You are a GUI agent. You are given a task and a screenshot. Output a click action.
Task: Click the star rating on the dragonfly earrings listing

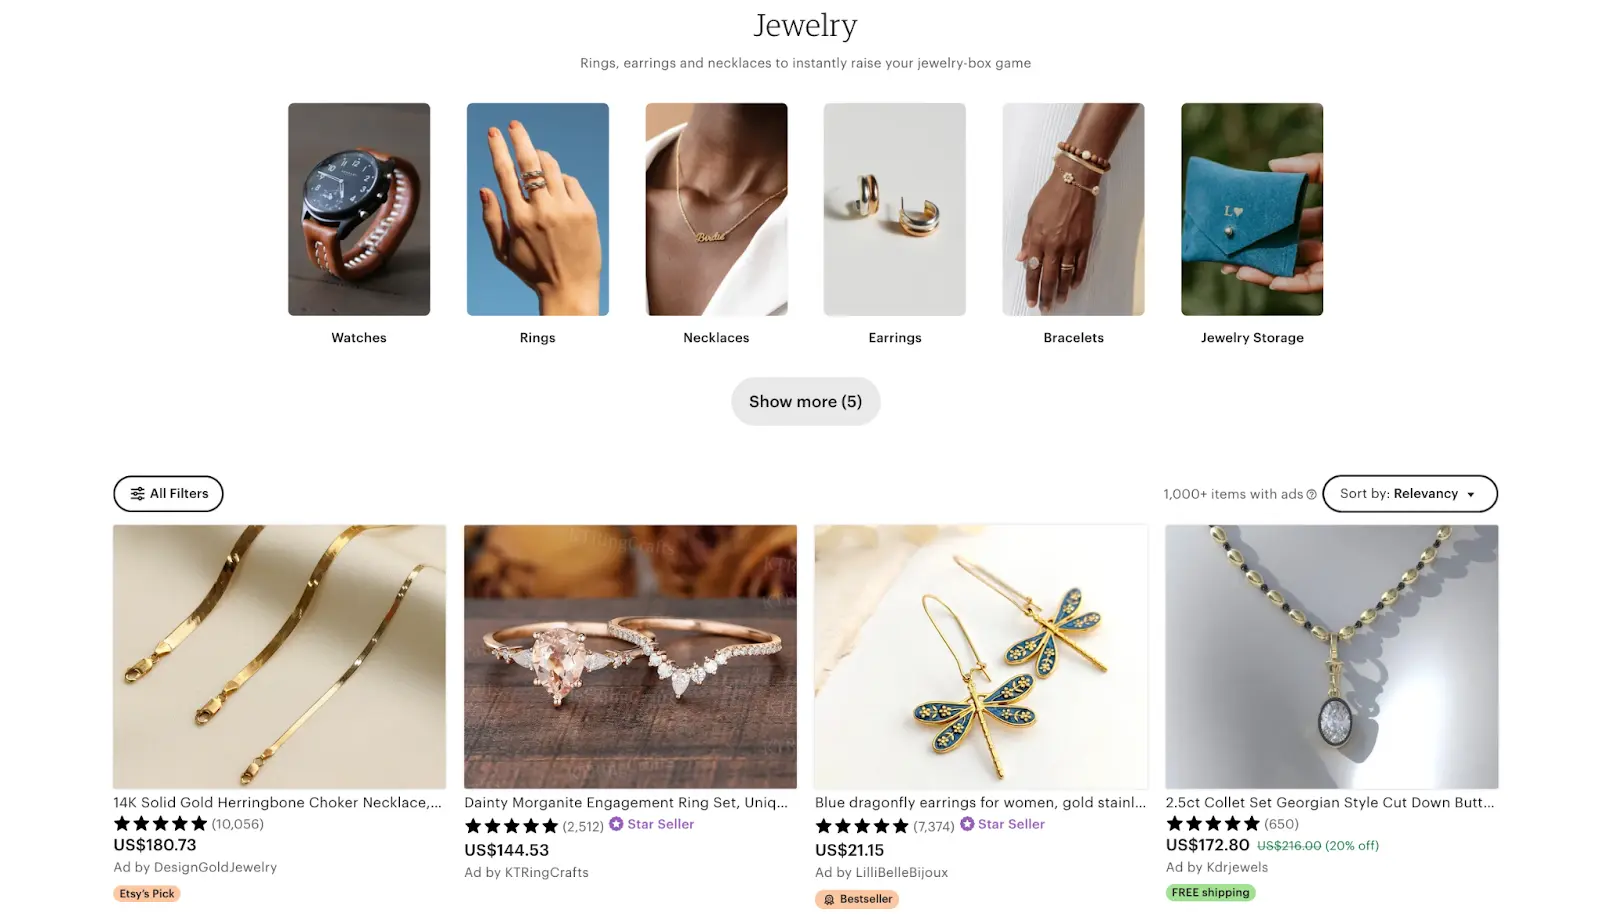tap(862, 825)
